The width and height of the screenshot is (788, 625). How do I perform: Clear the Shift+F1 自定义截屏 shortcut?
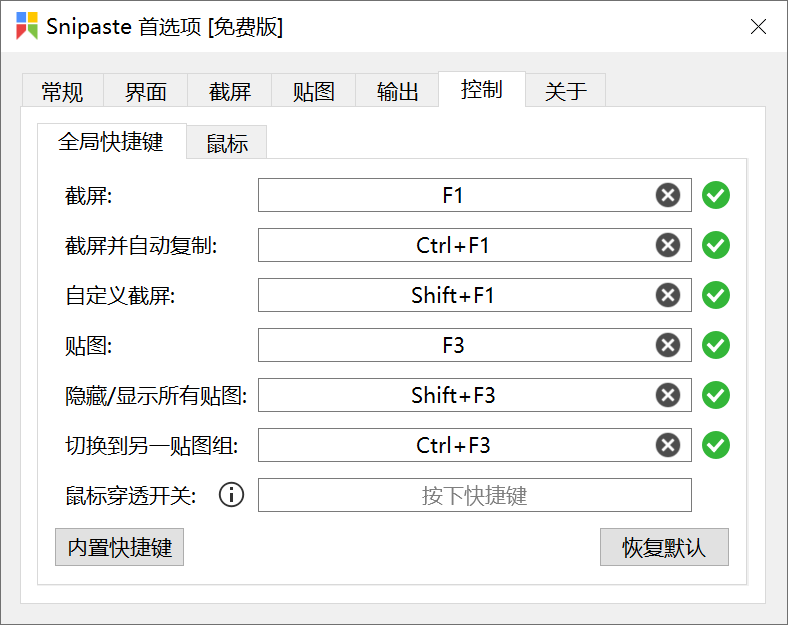668,295
